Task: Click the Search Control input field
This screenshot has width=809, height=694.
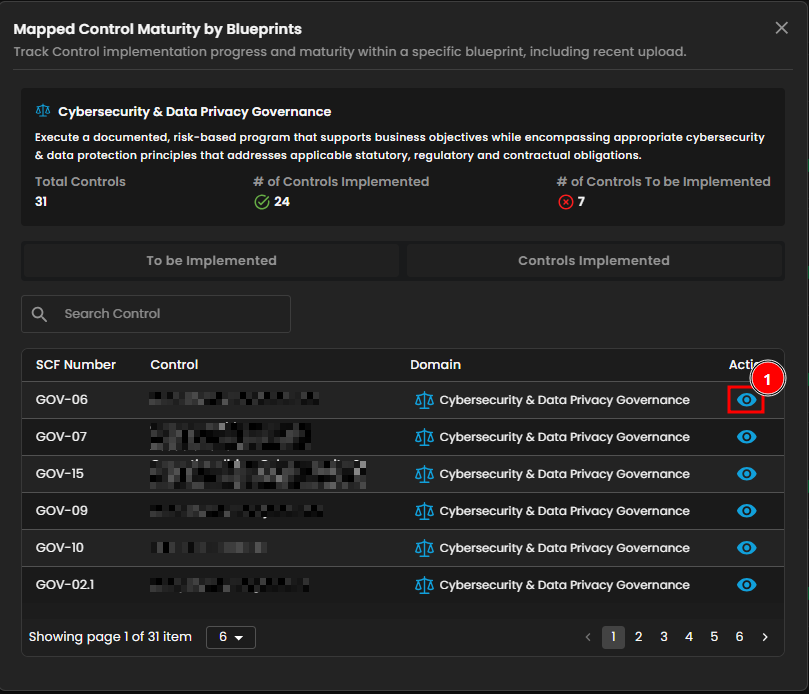Action: 170,314
